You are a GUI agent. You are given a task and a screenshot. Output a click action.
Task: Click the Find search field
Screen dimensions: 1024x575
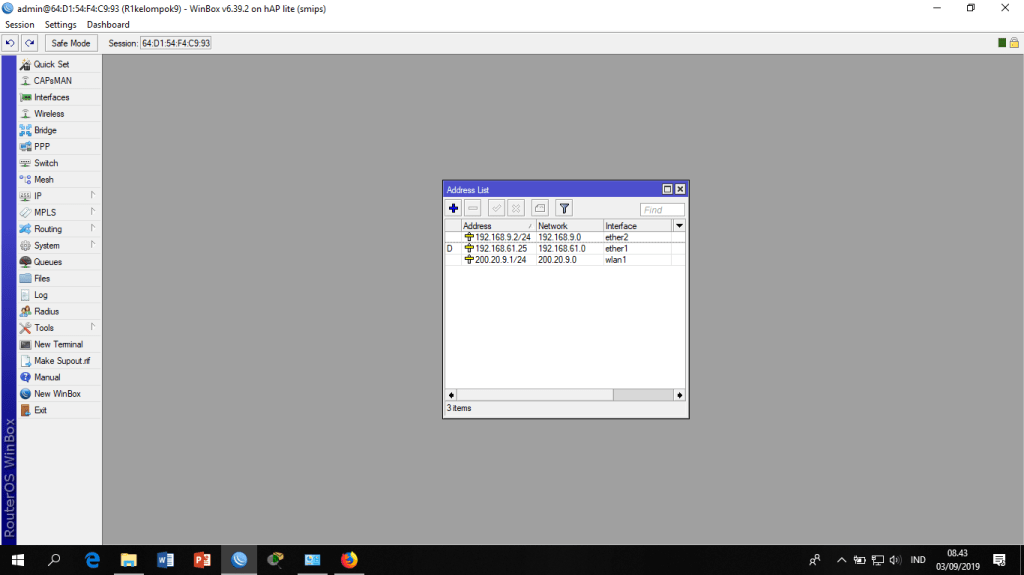point(662,210)
